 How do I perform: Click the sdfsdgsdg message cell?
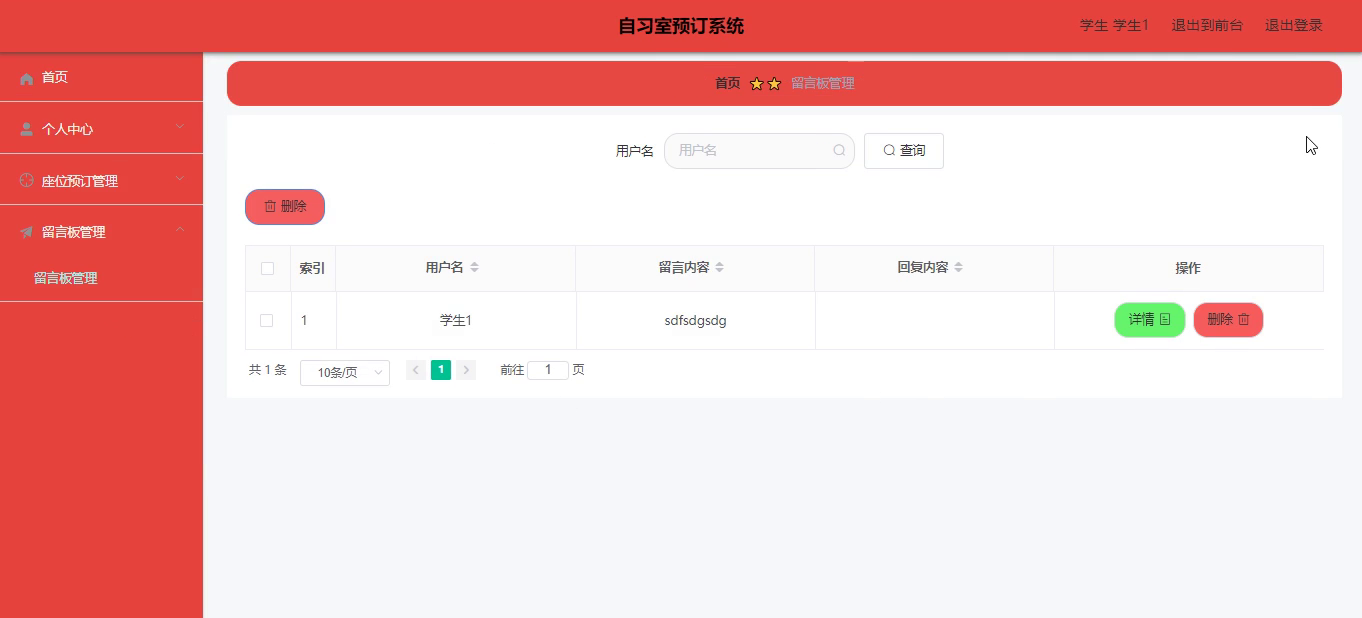696,321
